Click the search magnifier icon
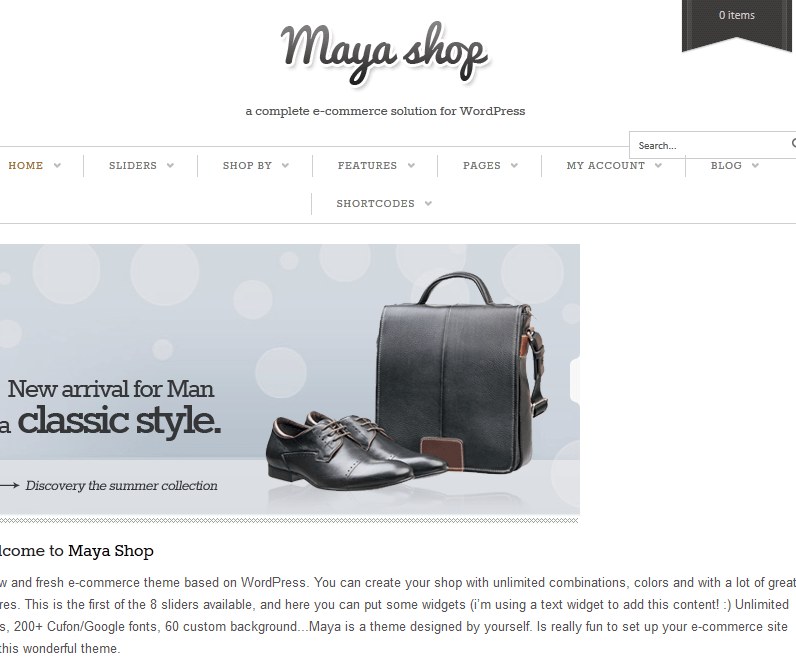 click(x=793, y=144)
